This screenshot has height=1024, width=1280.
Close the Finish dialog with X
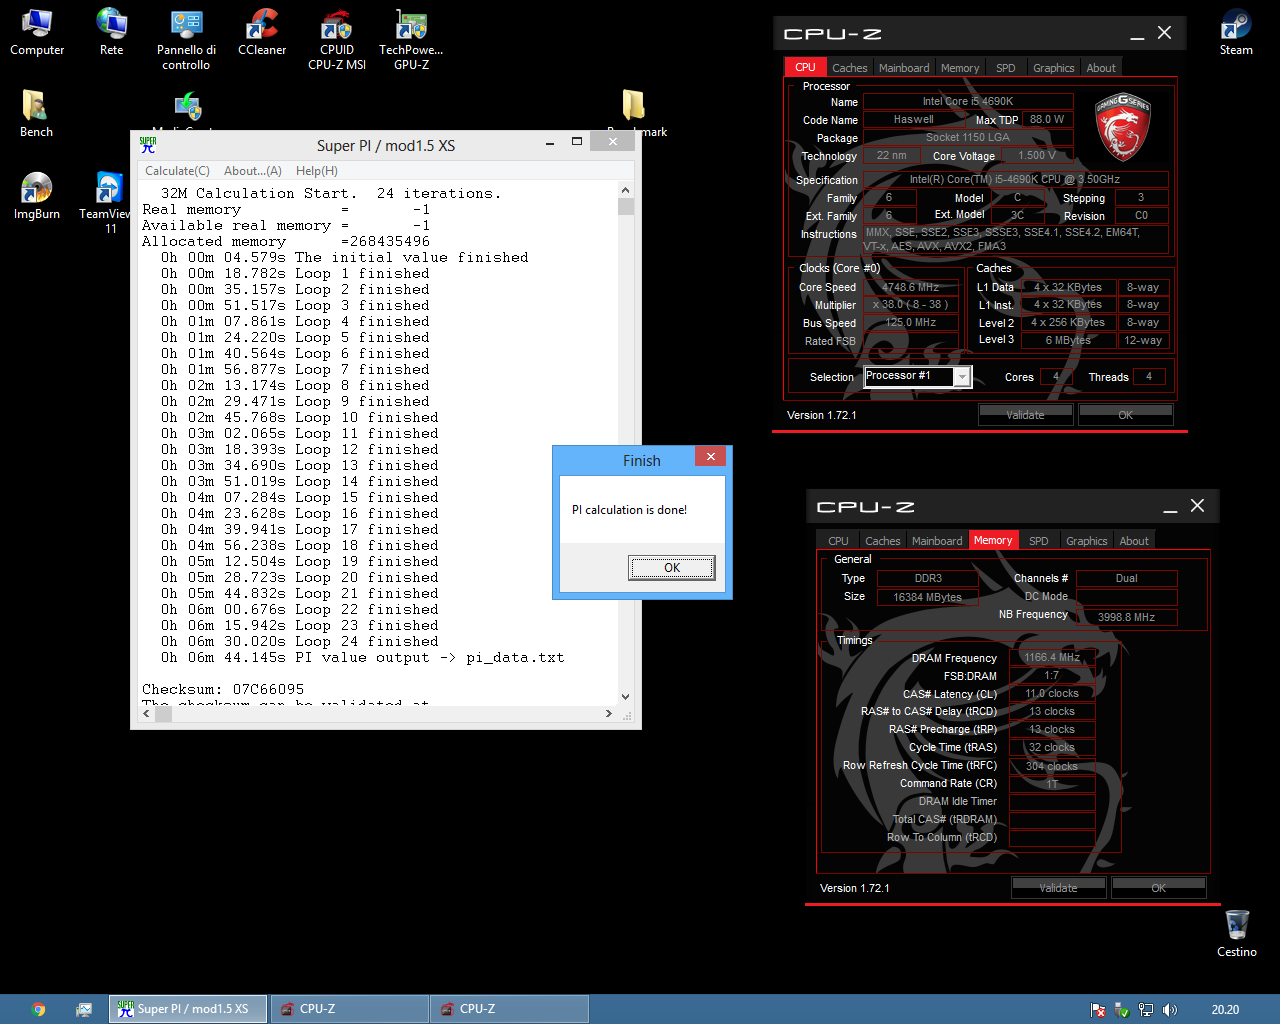click(710, 456)
